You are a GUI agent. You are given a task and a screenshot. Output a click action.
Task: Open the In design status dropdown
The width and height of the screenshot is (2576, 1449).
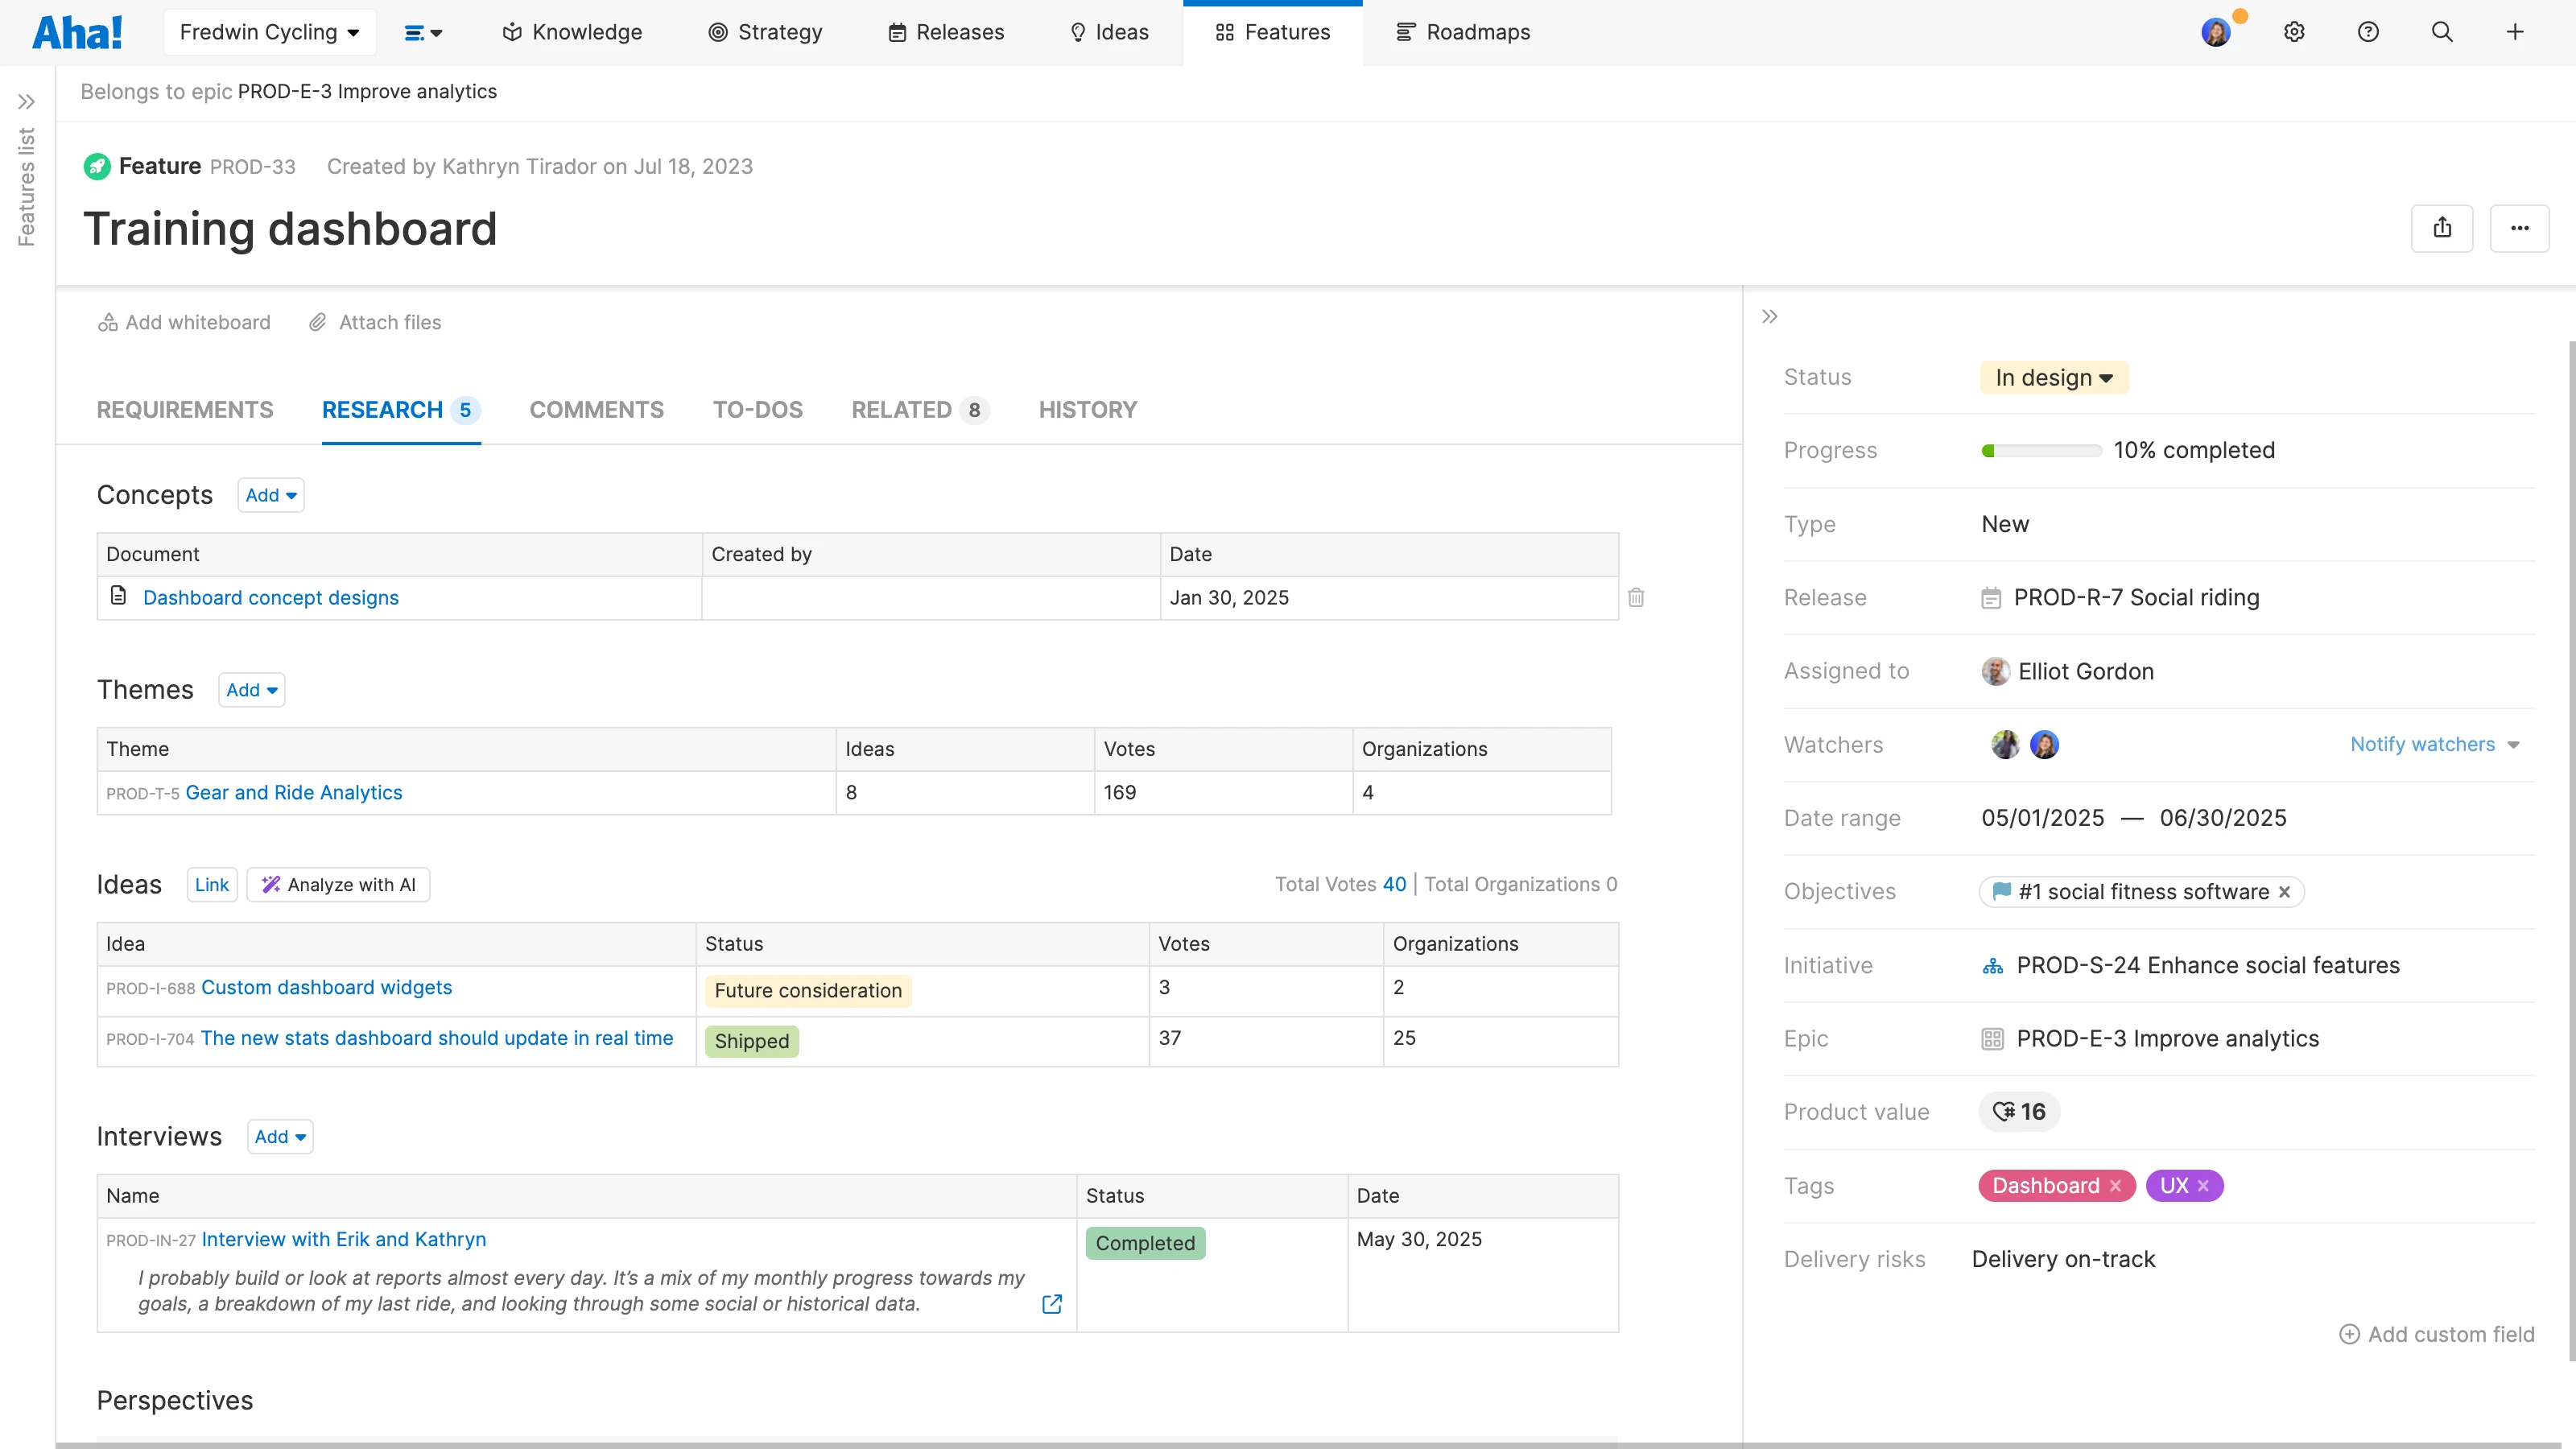pyautogui.click(x=2053, y=377)
